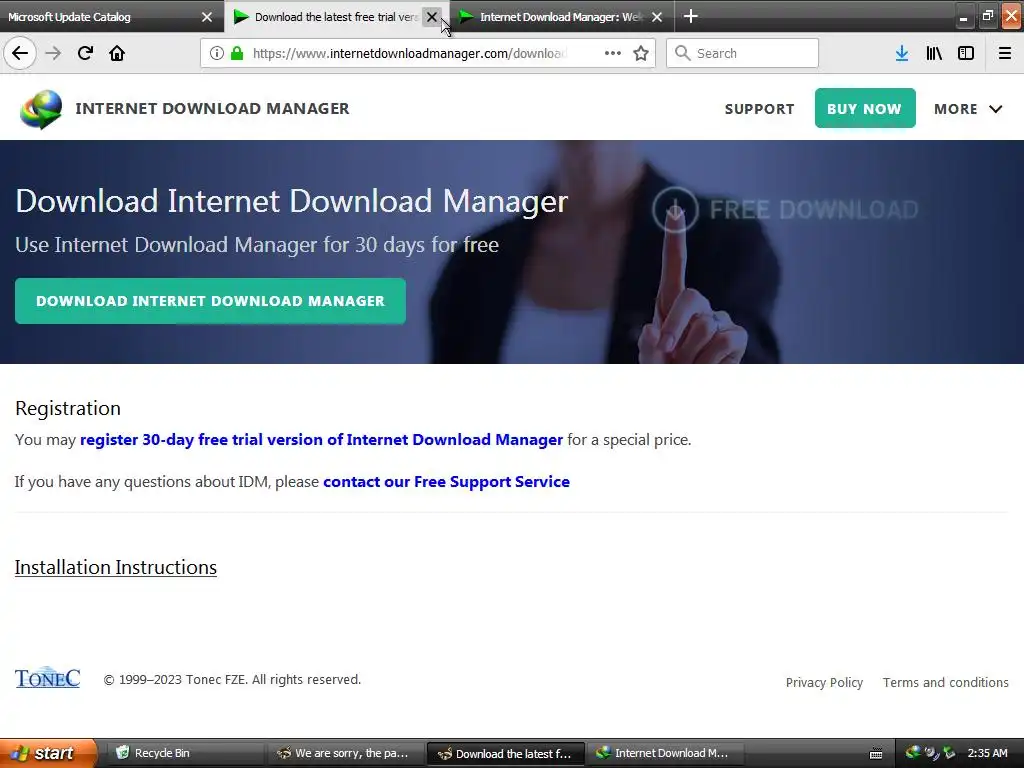
Task: Follow contact our Free Support Service link
Action: (446, 482)
